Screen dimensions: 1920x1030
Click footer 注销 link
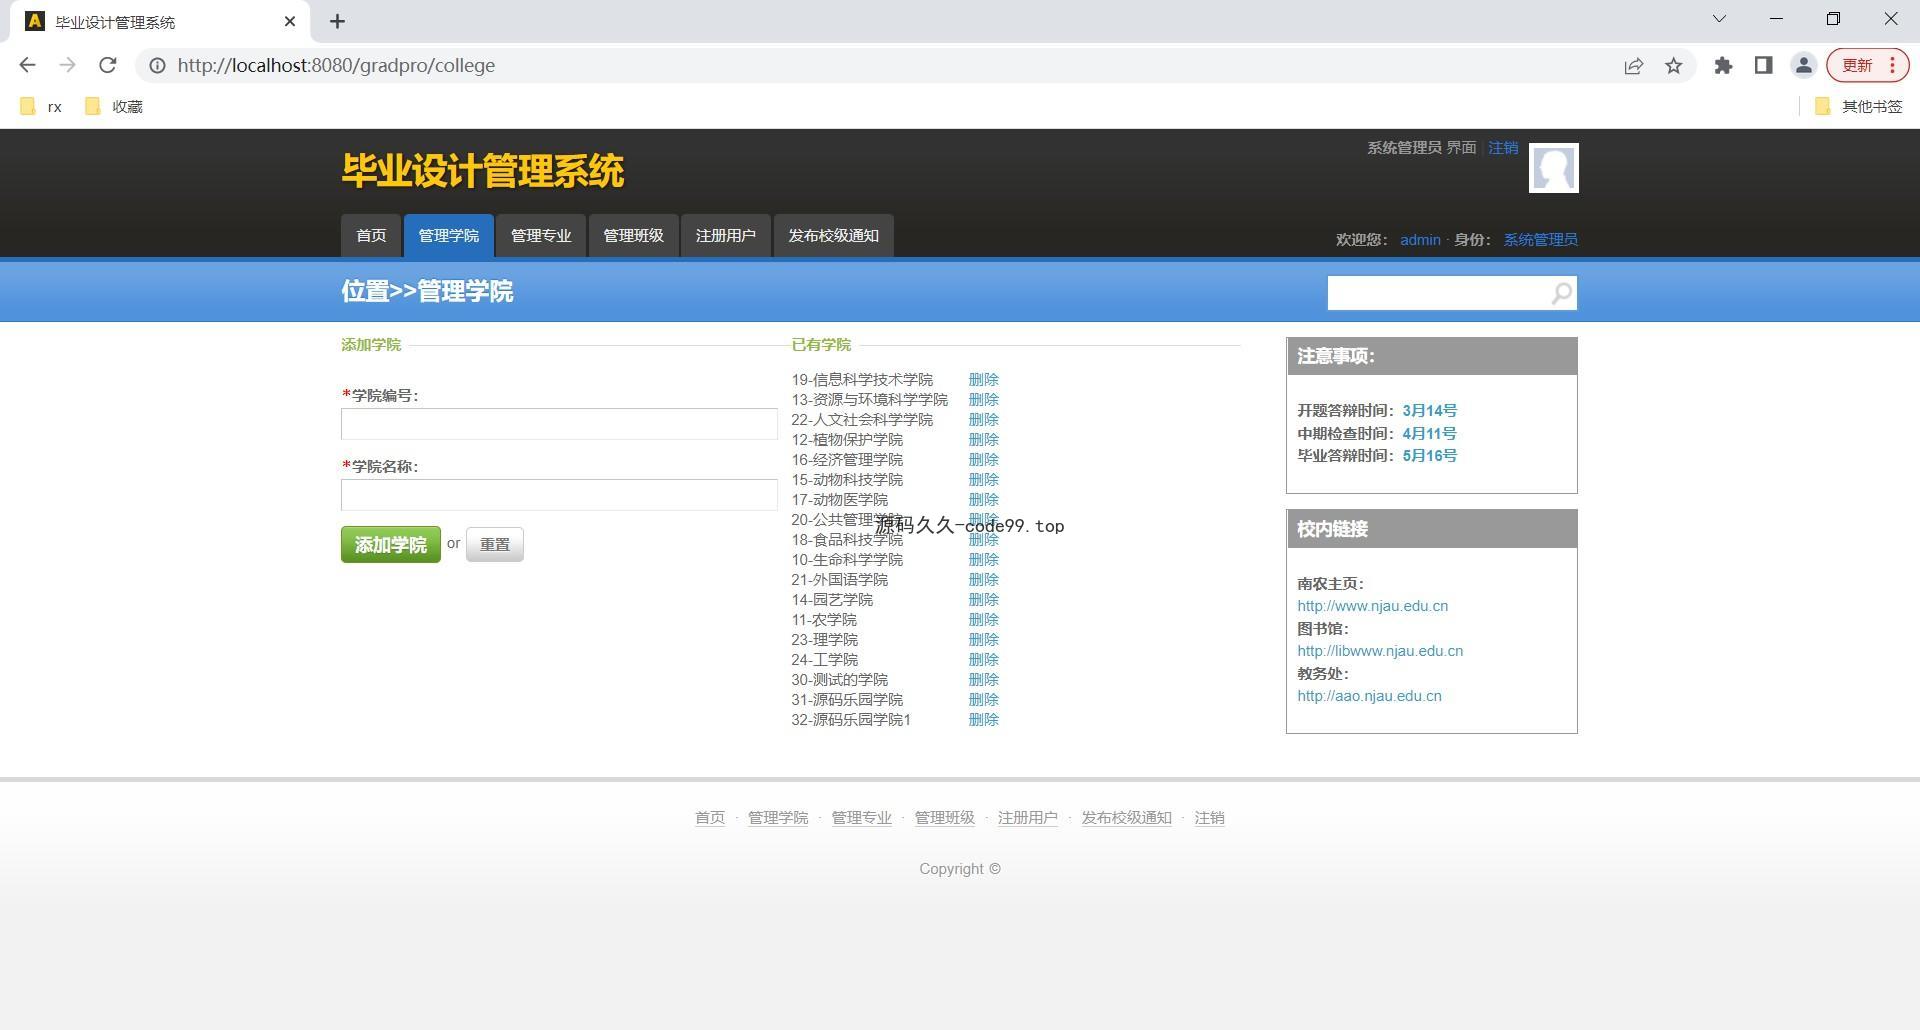[x=1209, y=818]
